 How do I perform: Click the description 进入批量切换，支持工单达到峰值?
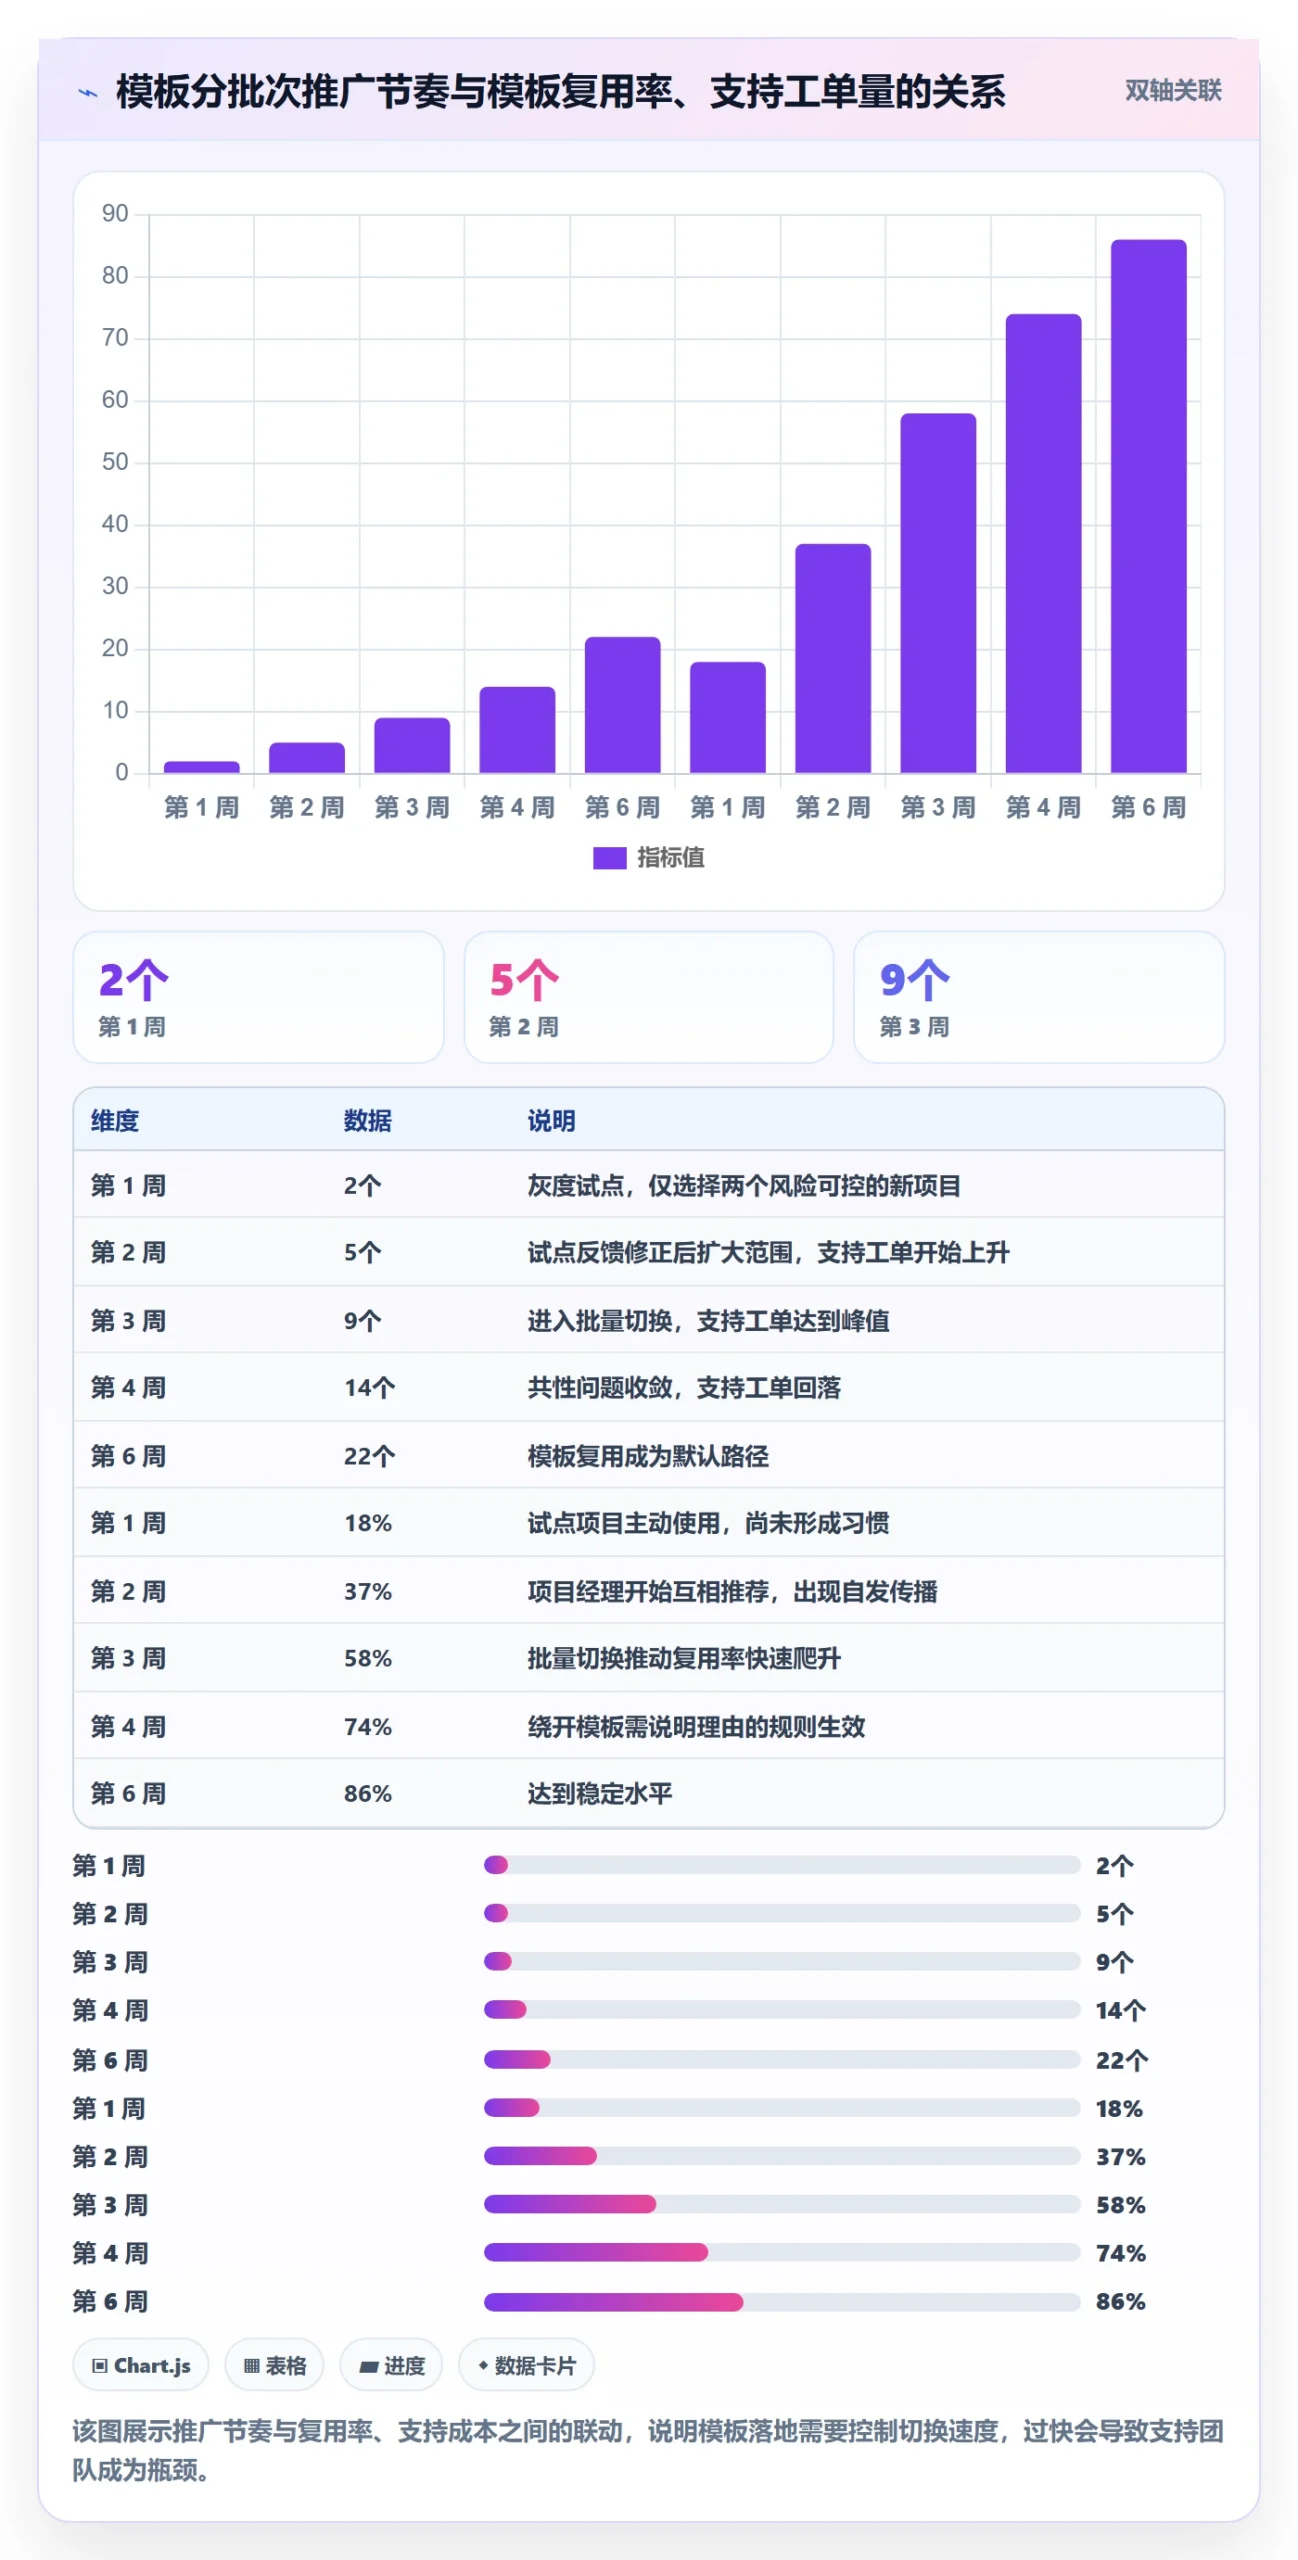(x=708, y=1321)
